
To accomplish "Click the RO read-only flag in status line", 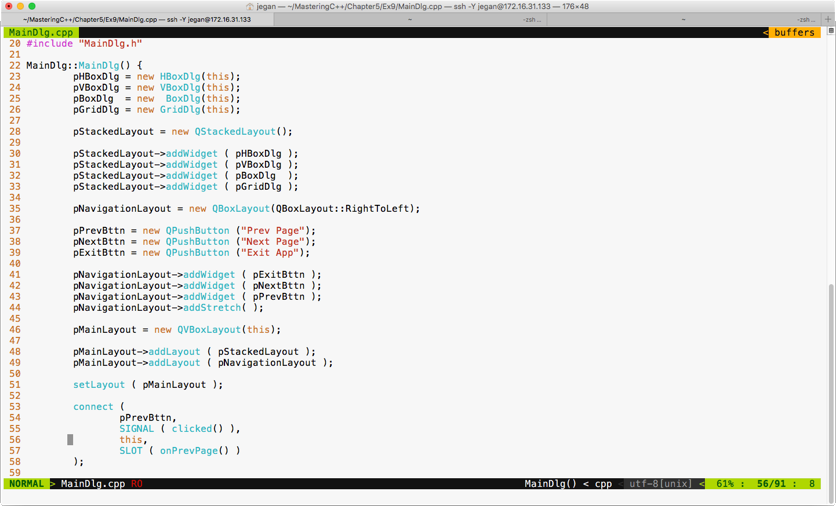I will point(137,484).
